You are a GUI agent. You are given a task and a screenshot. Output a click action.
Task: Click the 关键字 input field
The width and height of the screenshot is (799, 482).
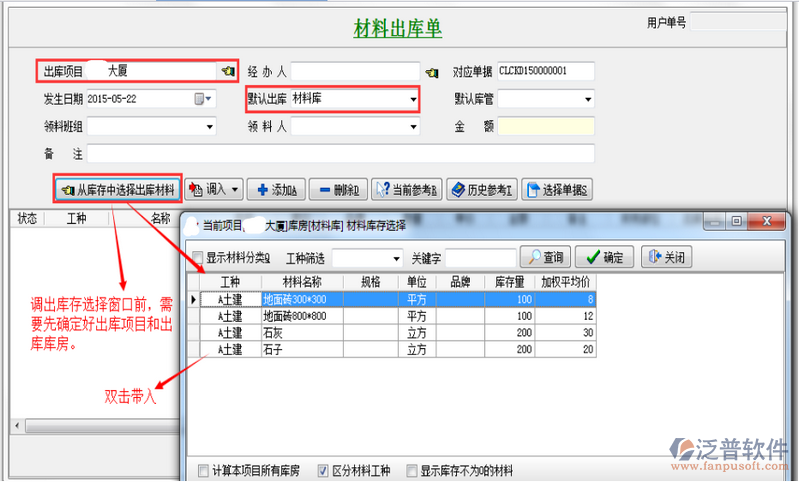click(x=481, y=258)
